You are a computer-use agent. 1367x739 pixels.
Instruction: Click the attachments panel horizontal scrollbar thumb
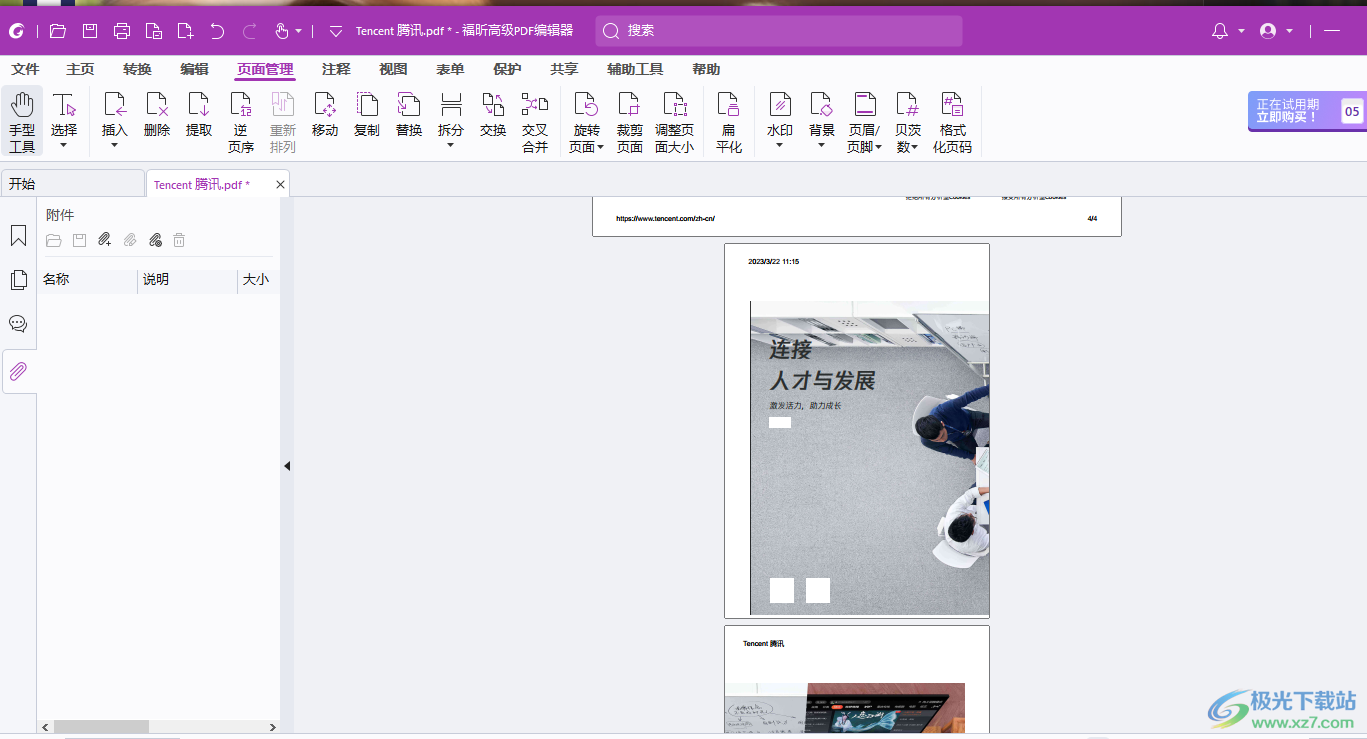pos(101,727)
